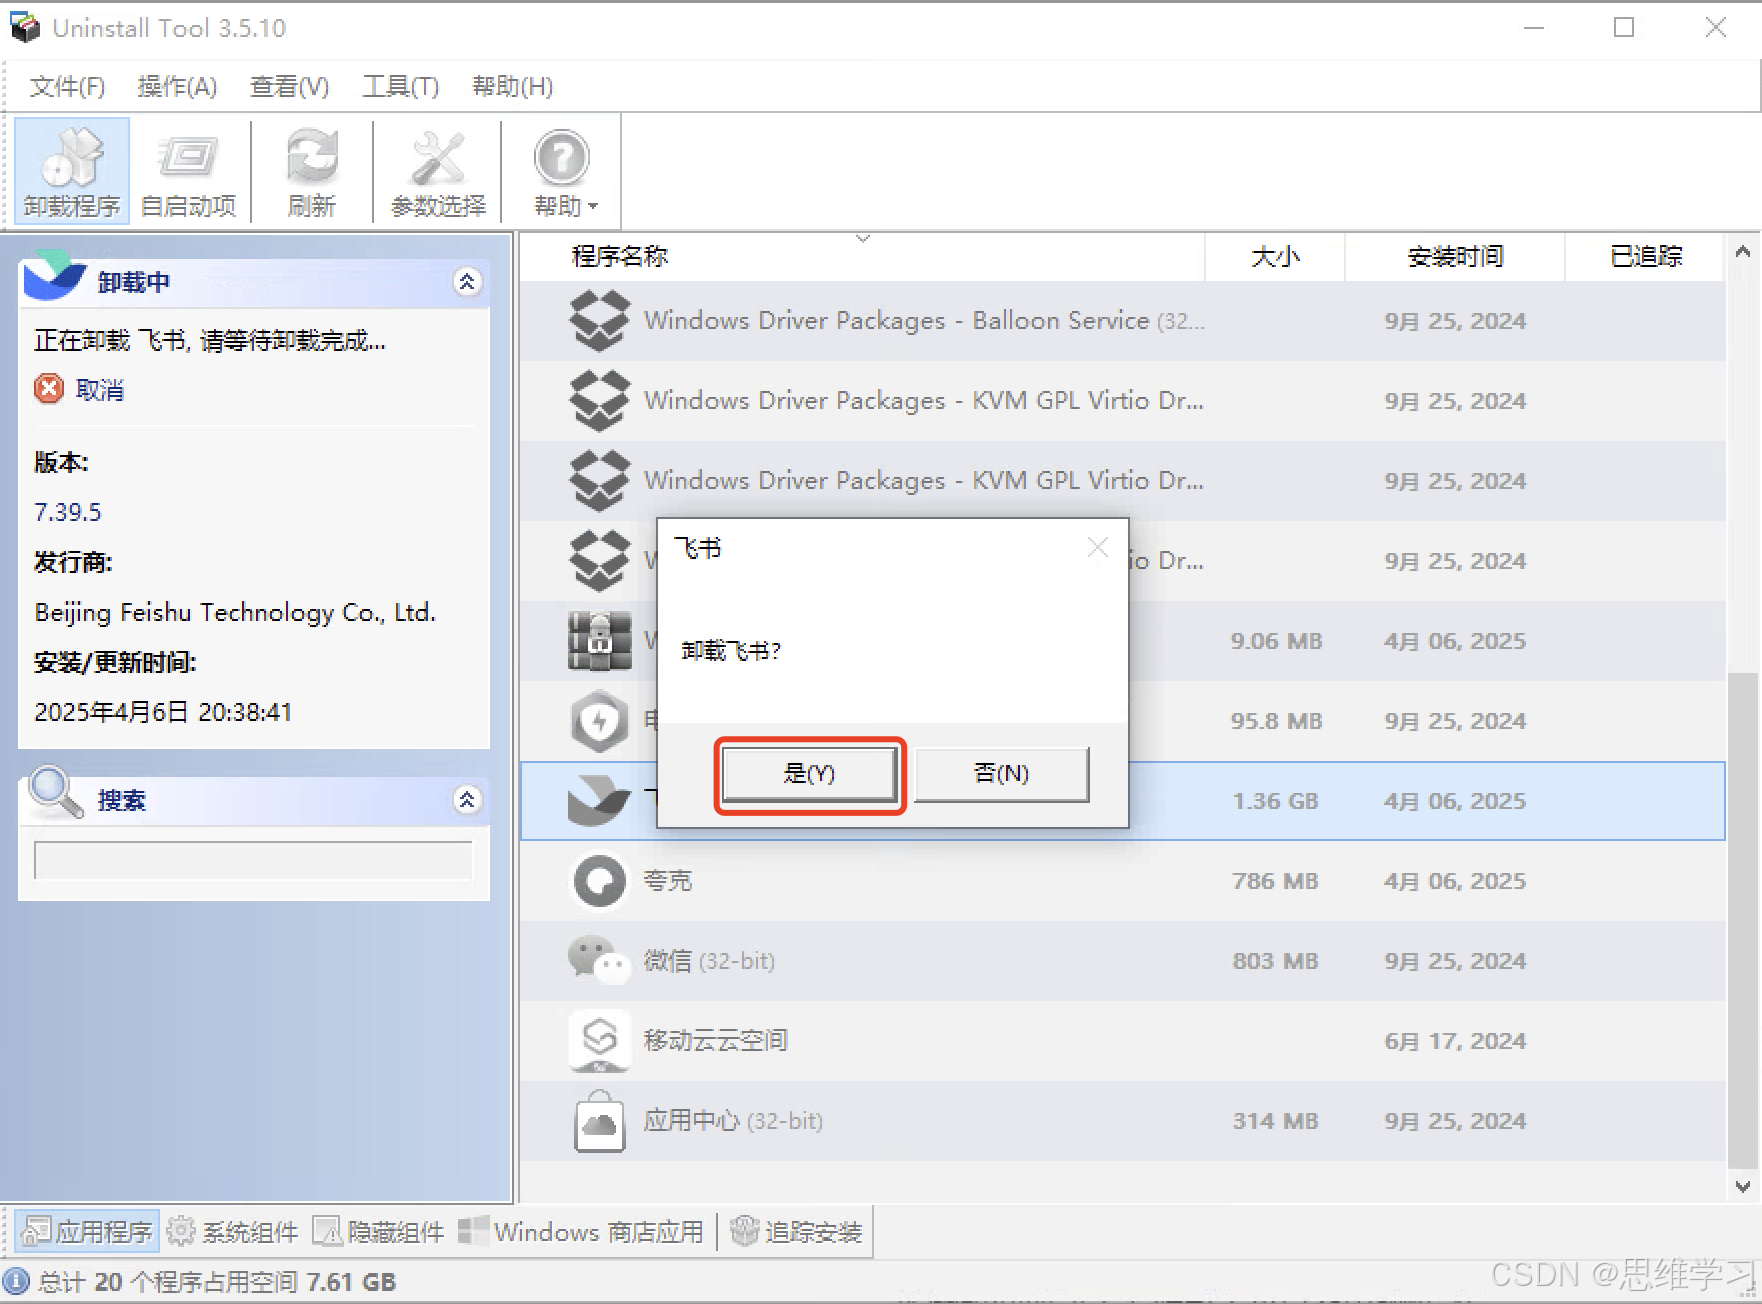Click the second KVM GPL Virtio driver icon
The image size is (1762, 1304).
(x=600, y=481)
